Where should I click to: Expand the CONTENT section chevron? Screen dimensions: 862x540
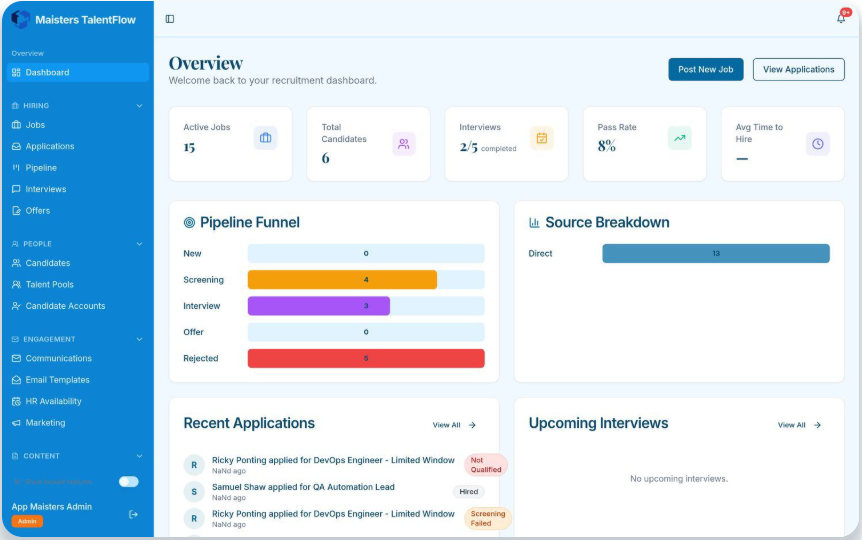139,456
